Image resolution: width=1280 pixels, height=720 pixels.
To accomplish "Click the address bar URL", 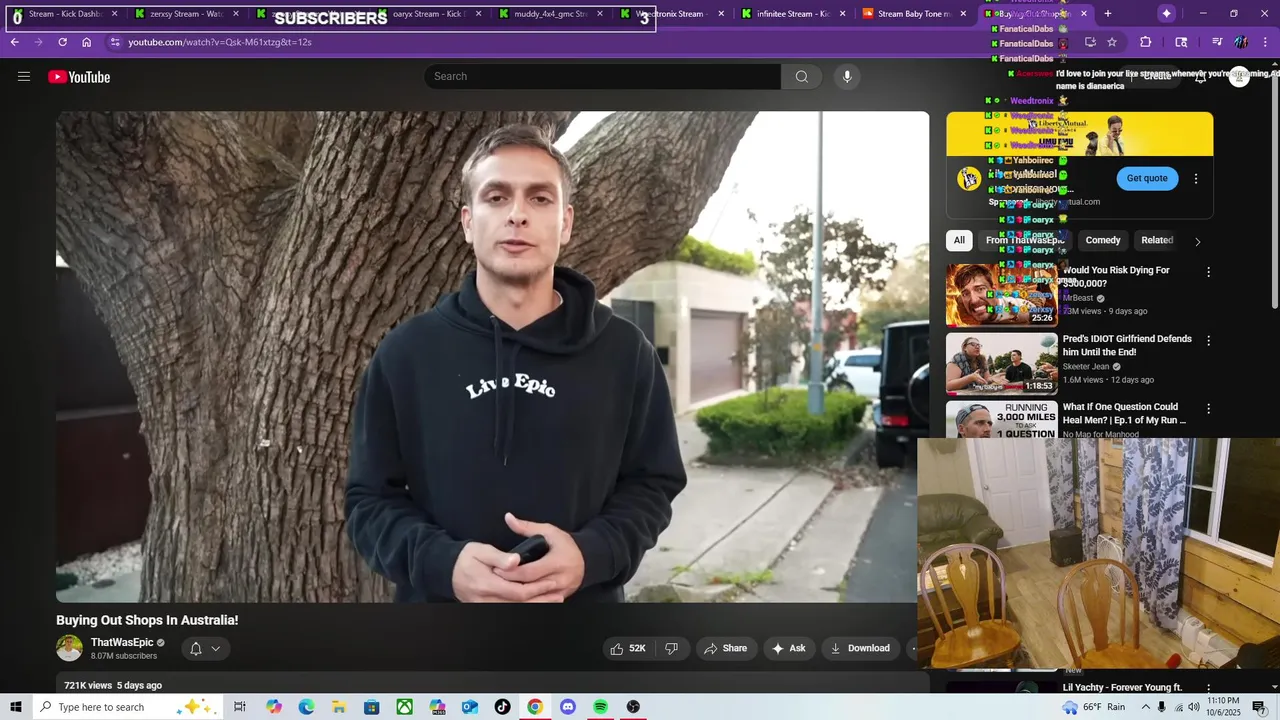I will [x=220, y=42].
